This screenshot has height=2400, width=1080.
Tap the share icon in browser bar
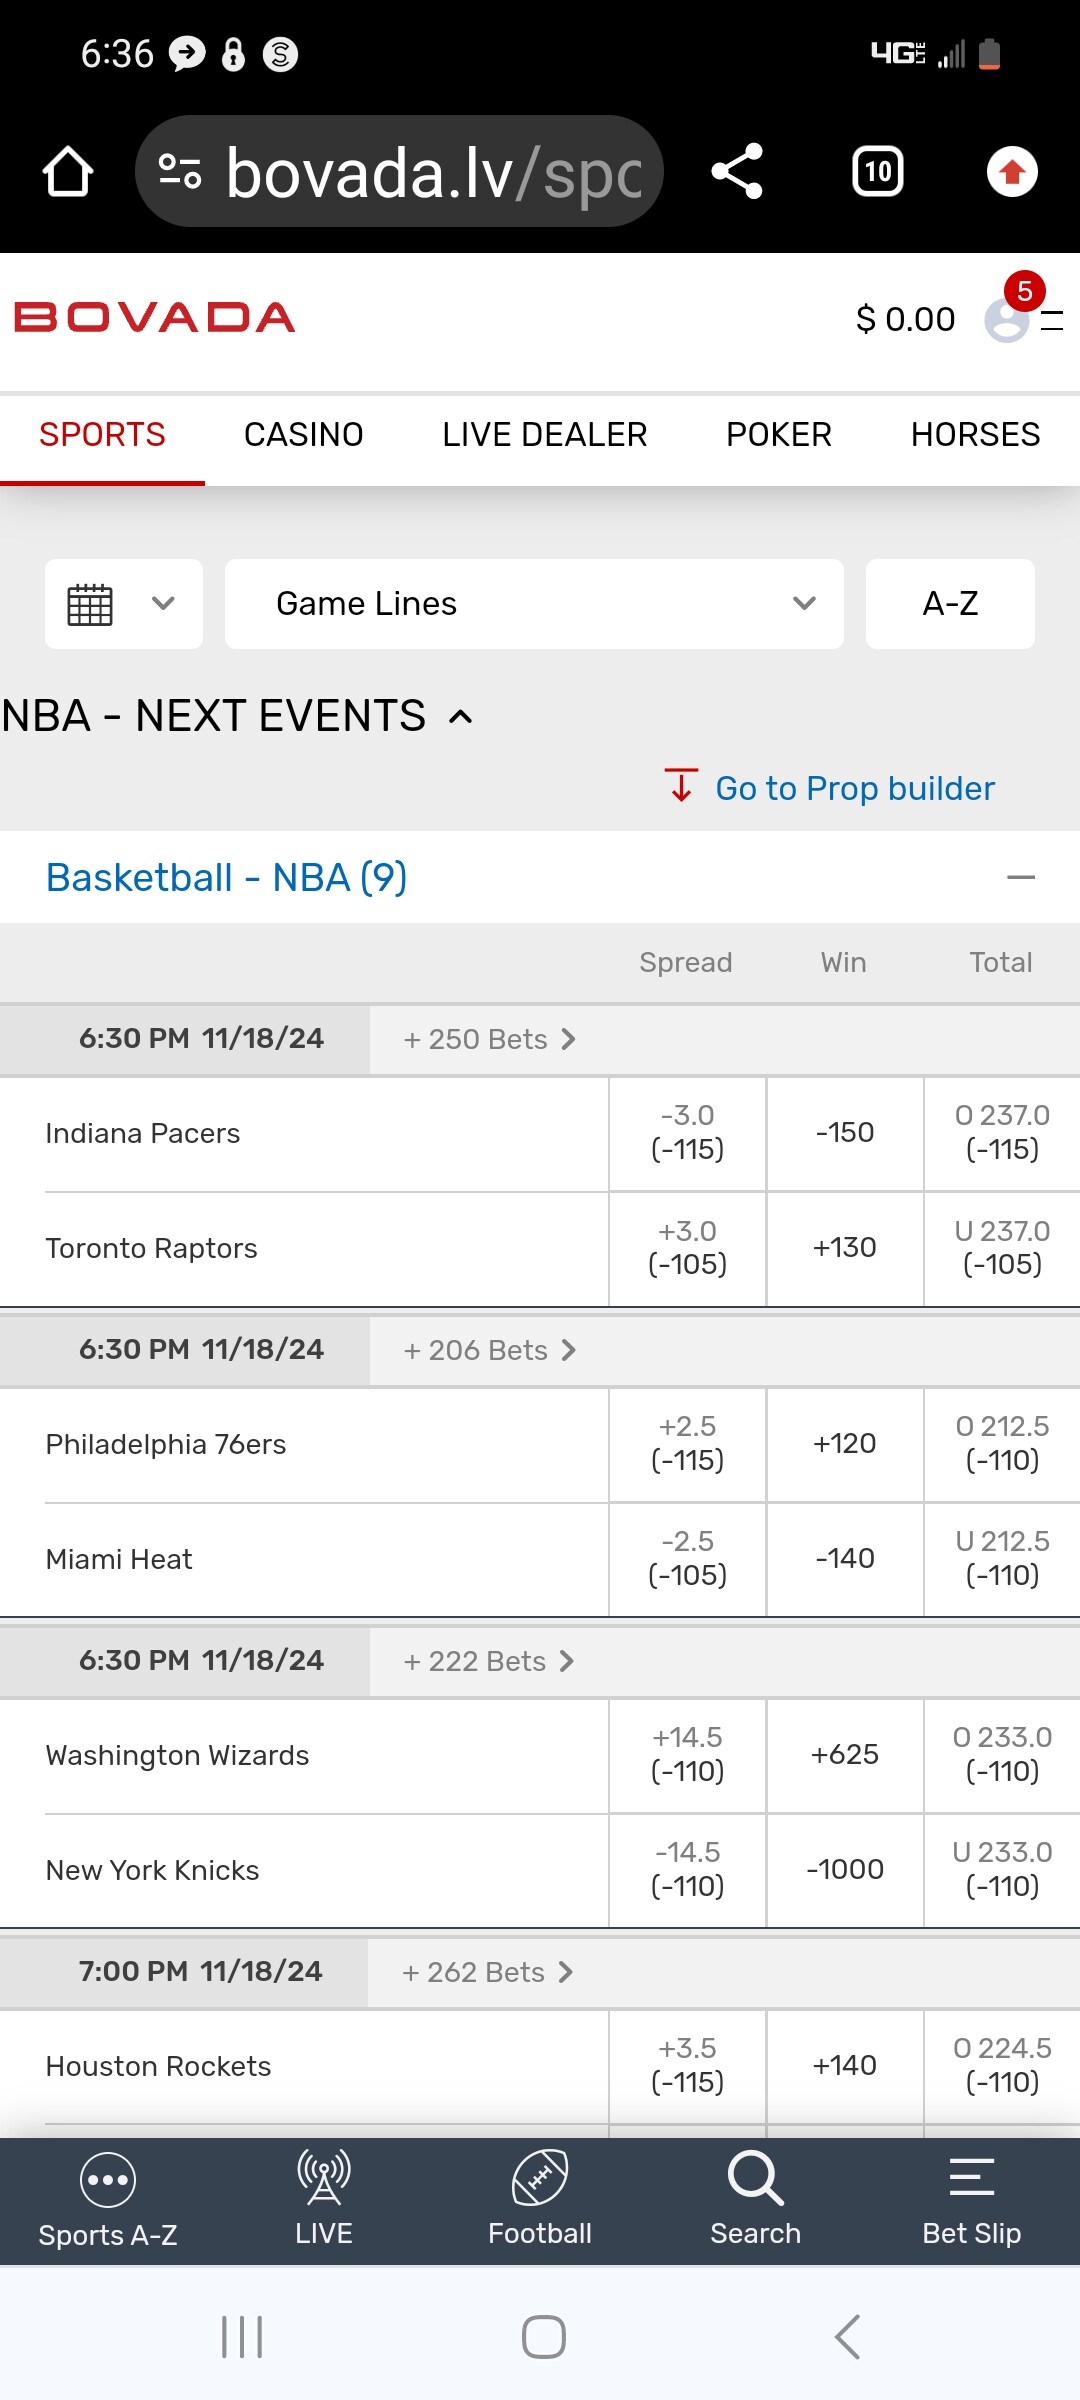click(x=737, y=172)
